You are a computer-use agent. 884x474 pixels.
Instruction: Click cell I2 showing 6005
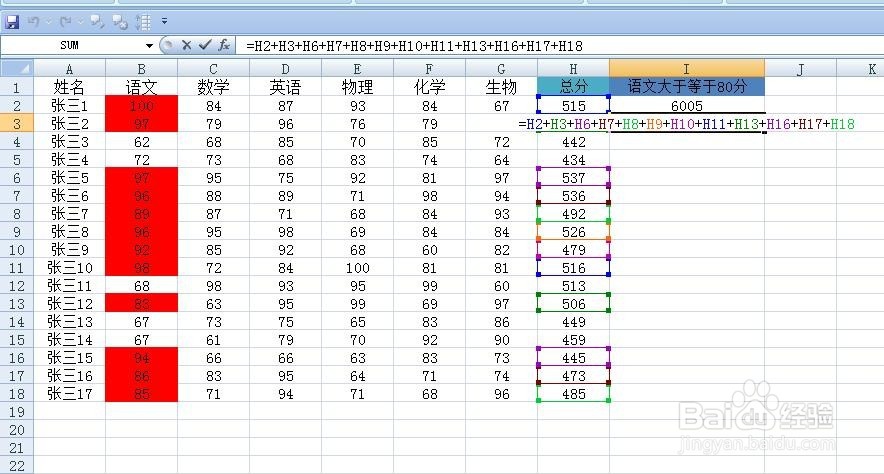point(687,105)
